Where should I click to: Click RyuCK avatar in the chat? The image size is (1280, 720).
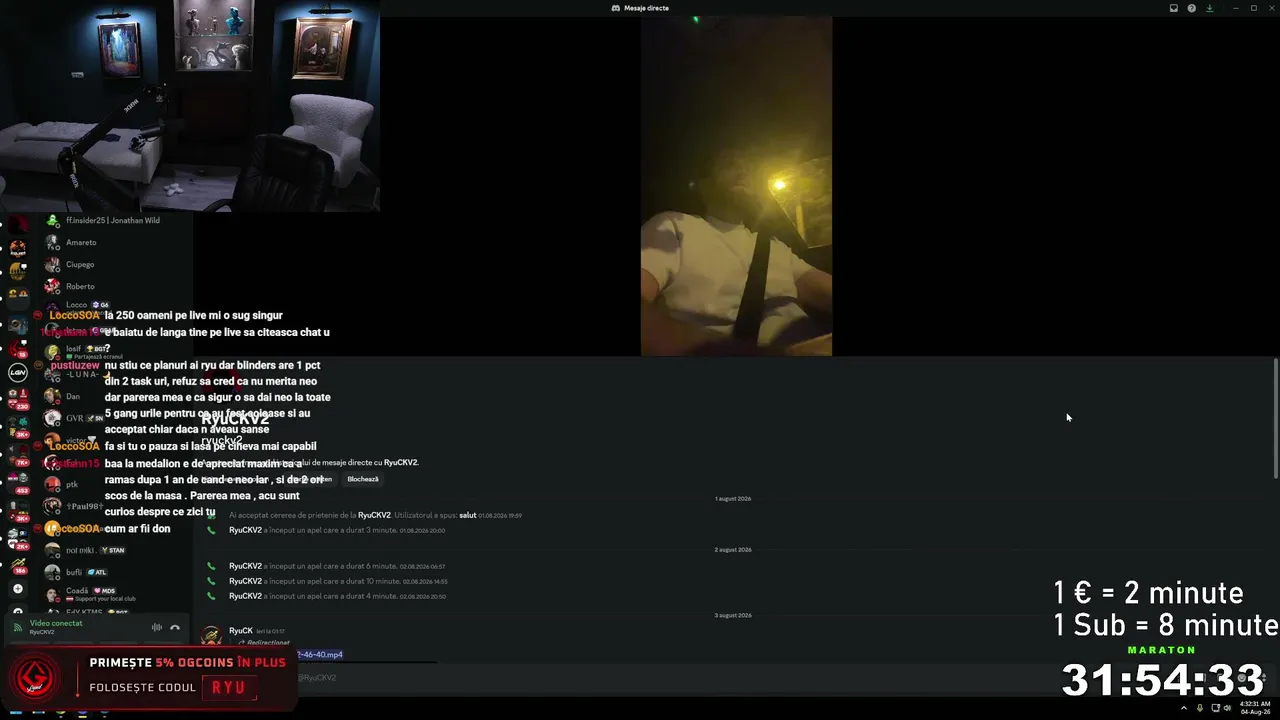pos(211,636)
